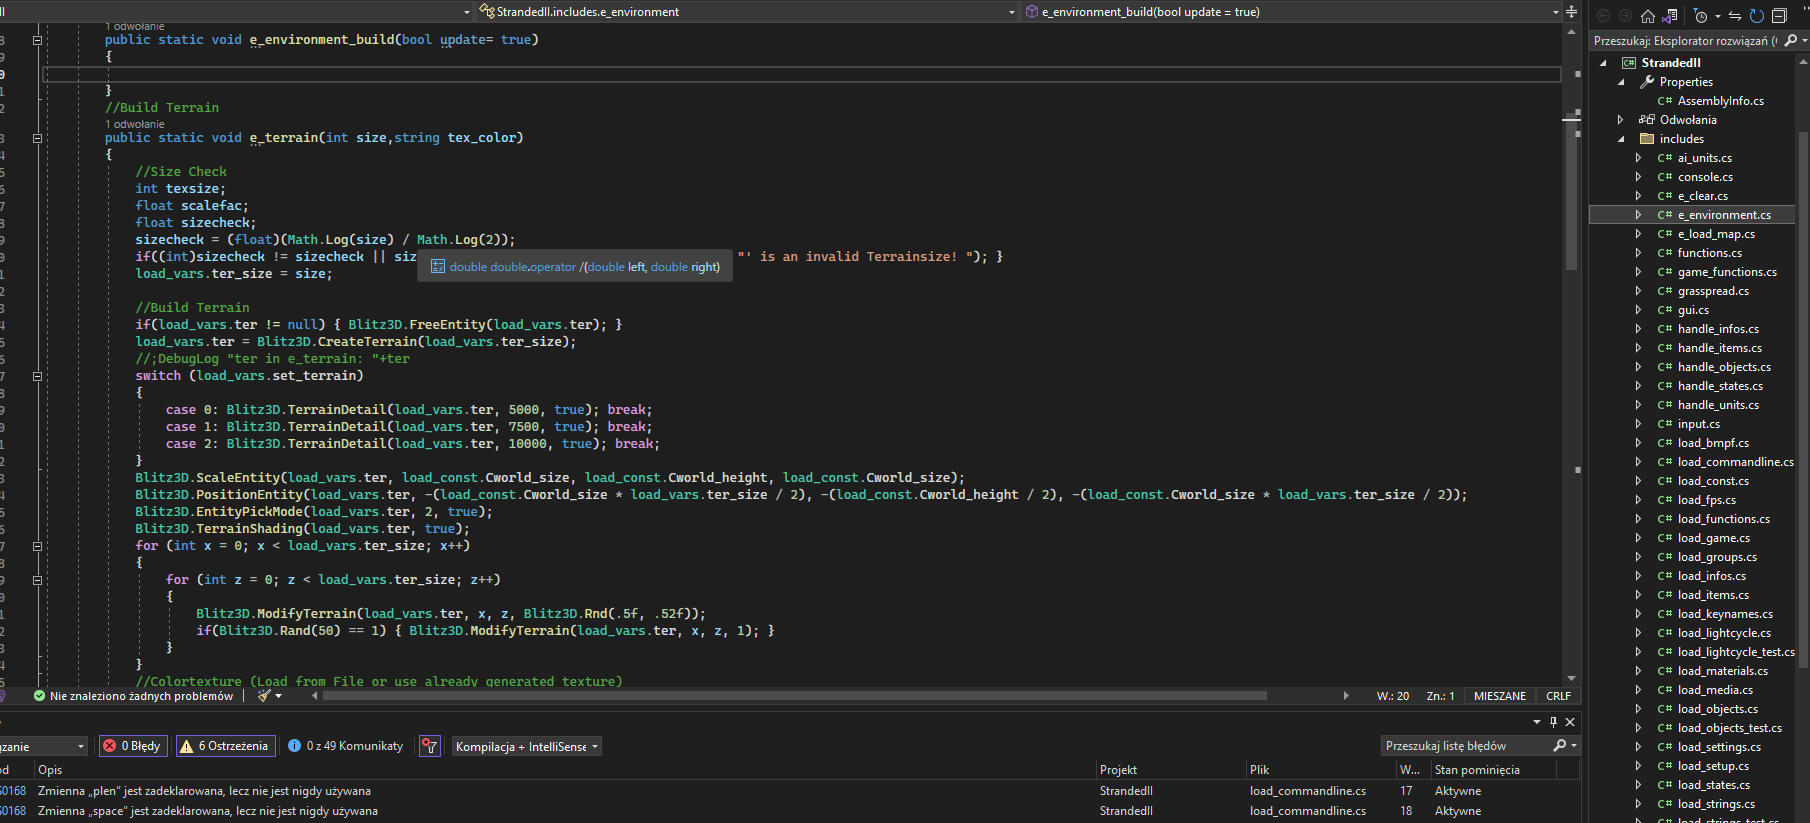
Task: Open the error list window options dropdown arrow
Action: (x=1537, y=722)
